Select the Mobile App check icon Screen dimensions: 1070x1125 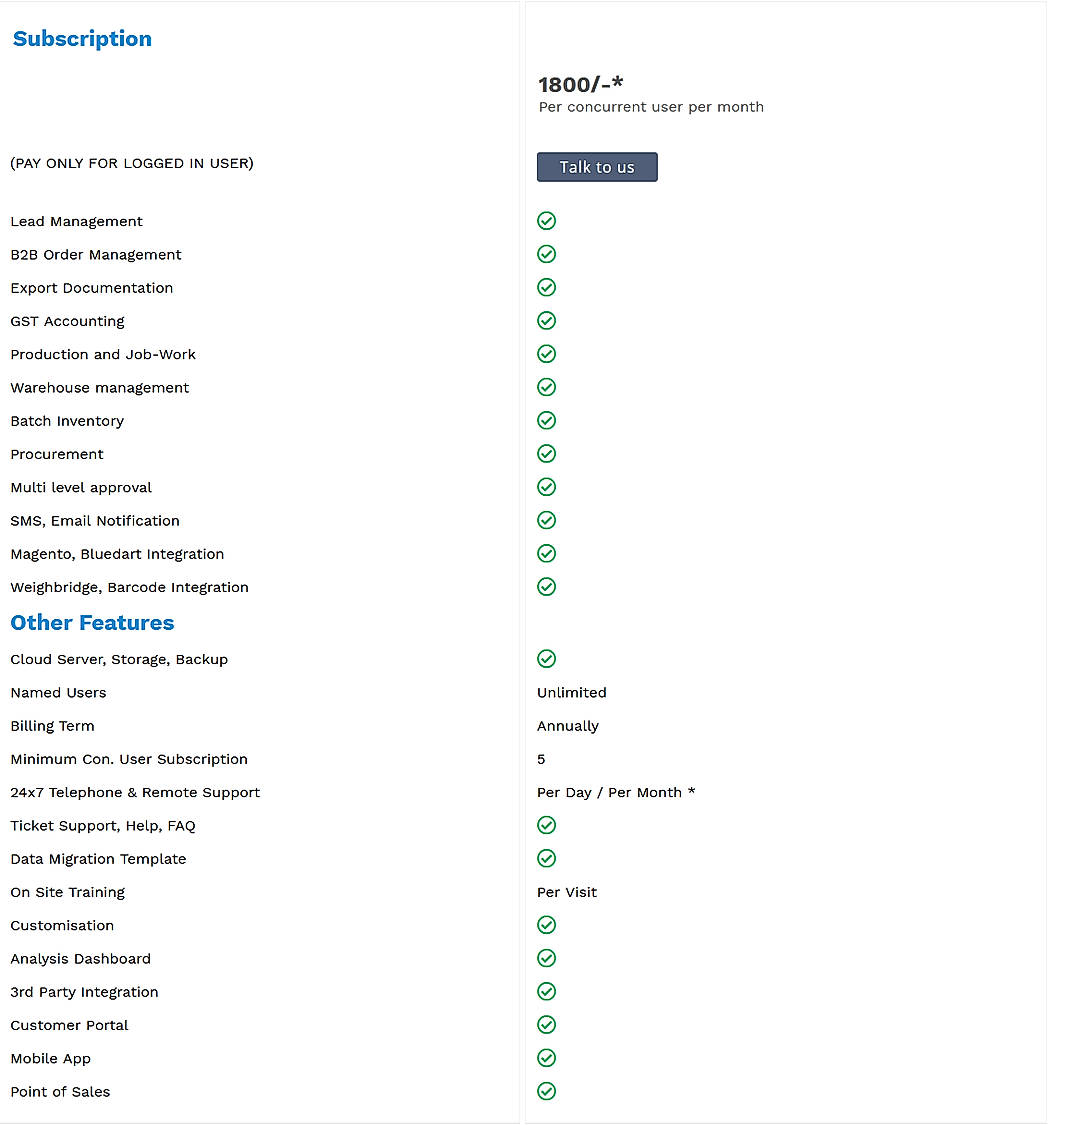(546, 1058)
